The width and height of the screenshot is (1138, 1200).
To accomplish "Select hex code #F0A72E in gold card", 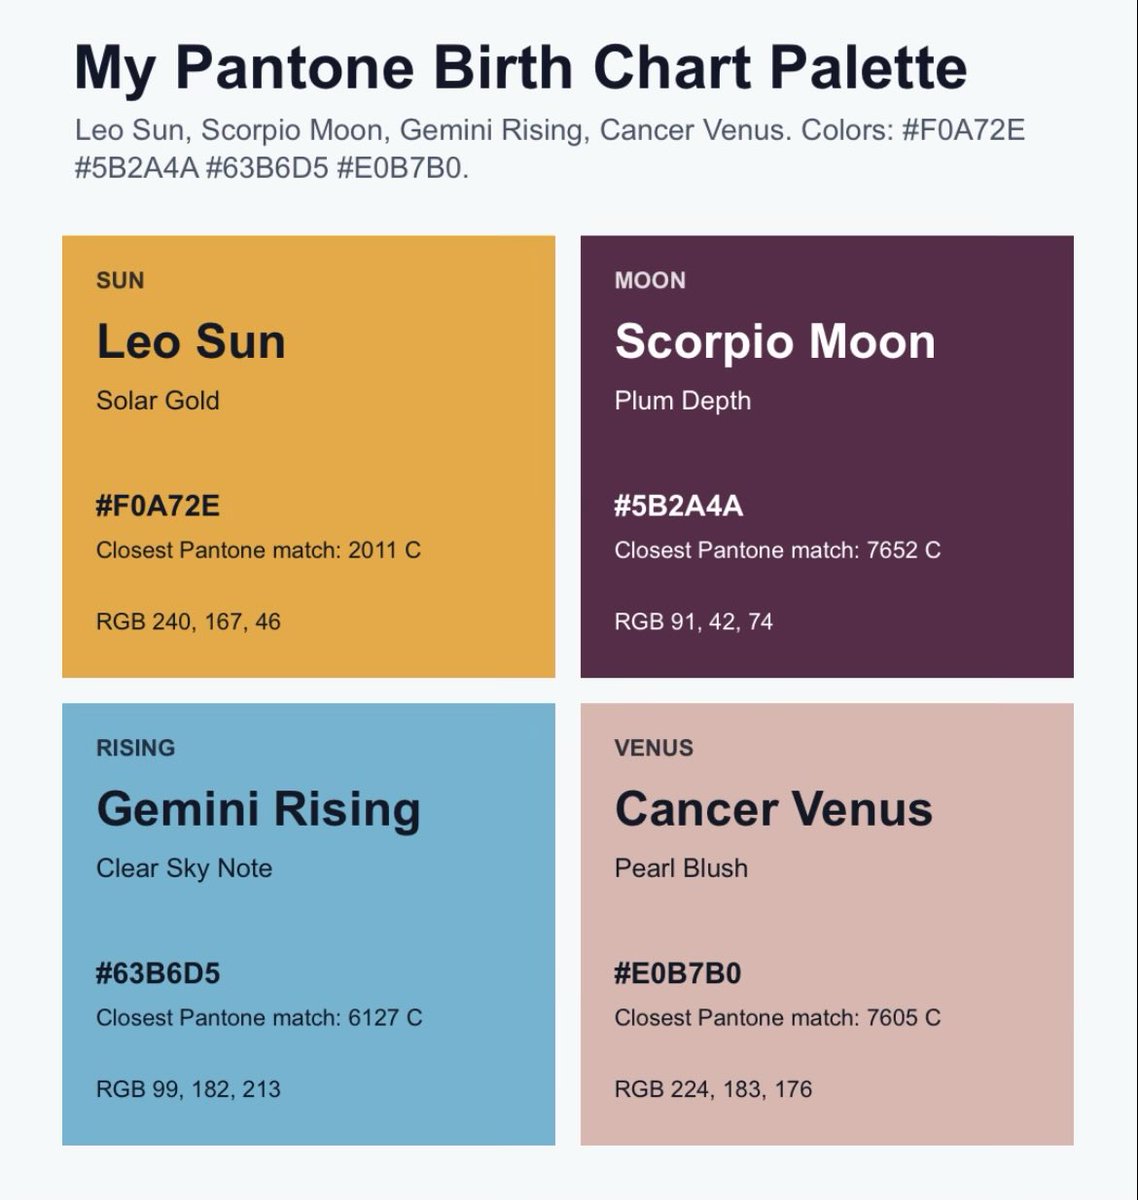I will [x=158, y=506].
